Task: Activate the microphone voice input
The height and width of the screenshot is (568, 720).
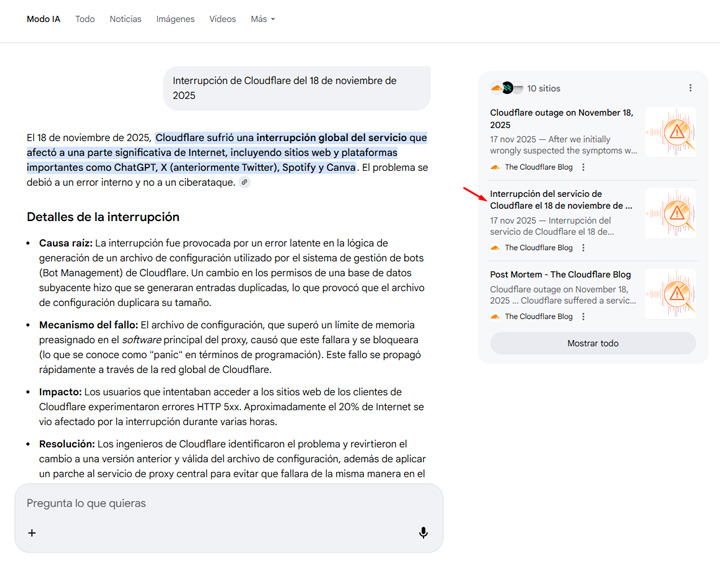Action: click(x=423, y=533)
